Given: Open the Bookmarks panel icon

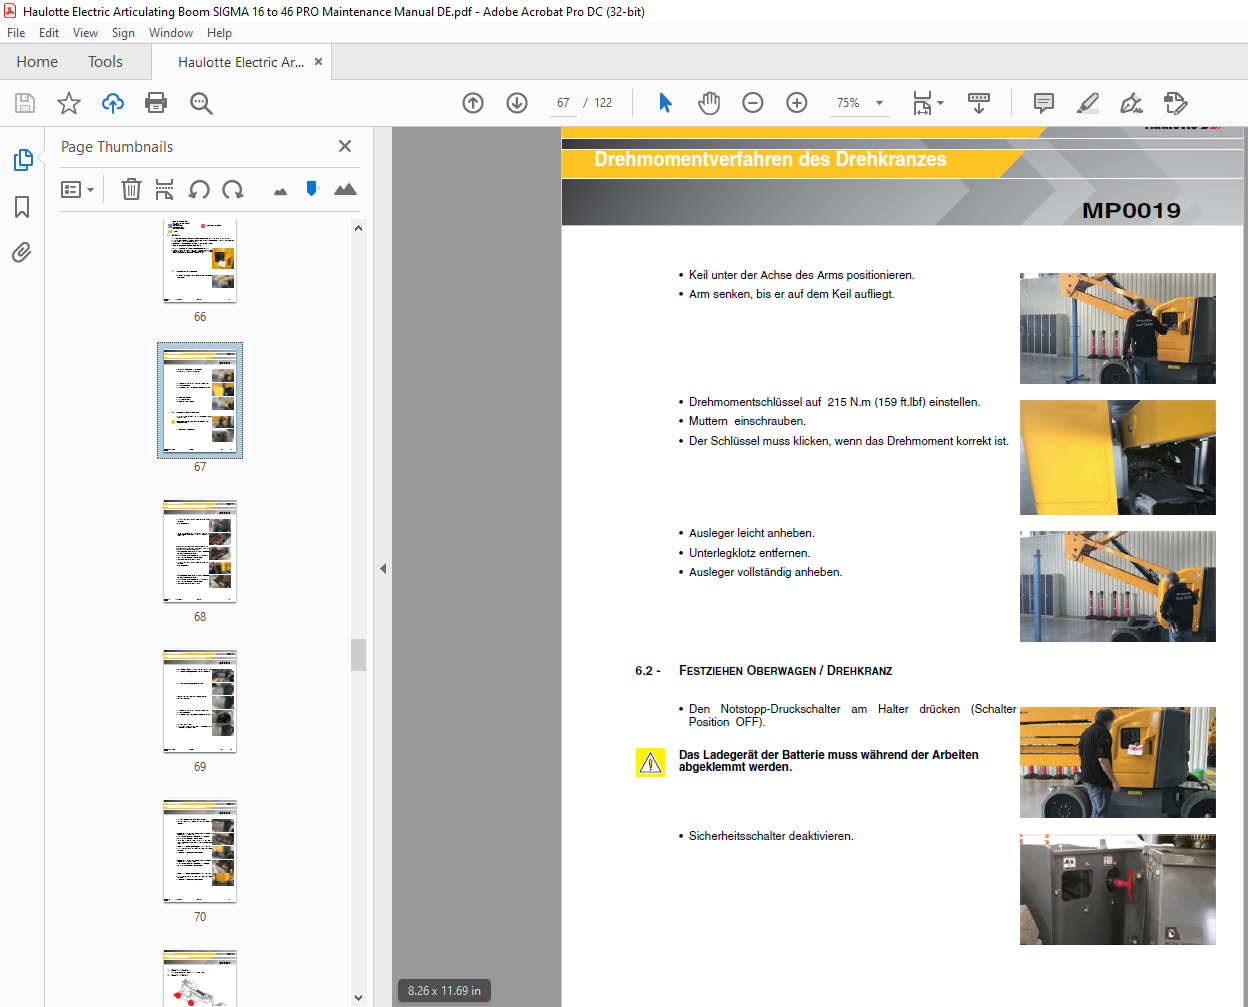Looking at the screenshot, I should (x=22, y=207).
